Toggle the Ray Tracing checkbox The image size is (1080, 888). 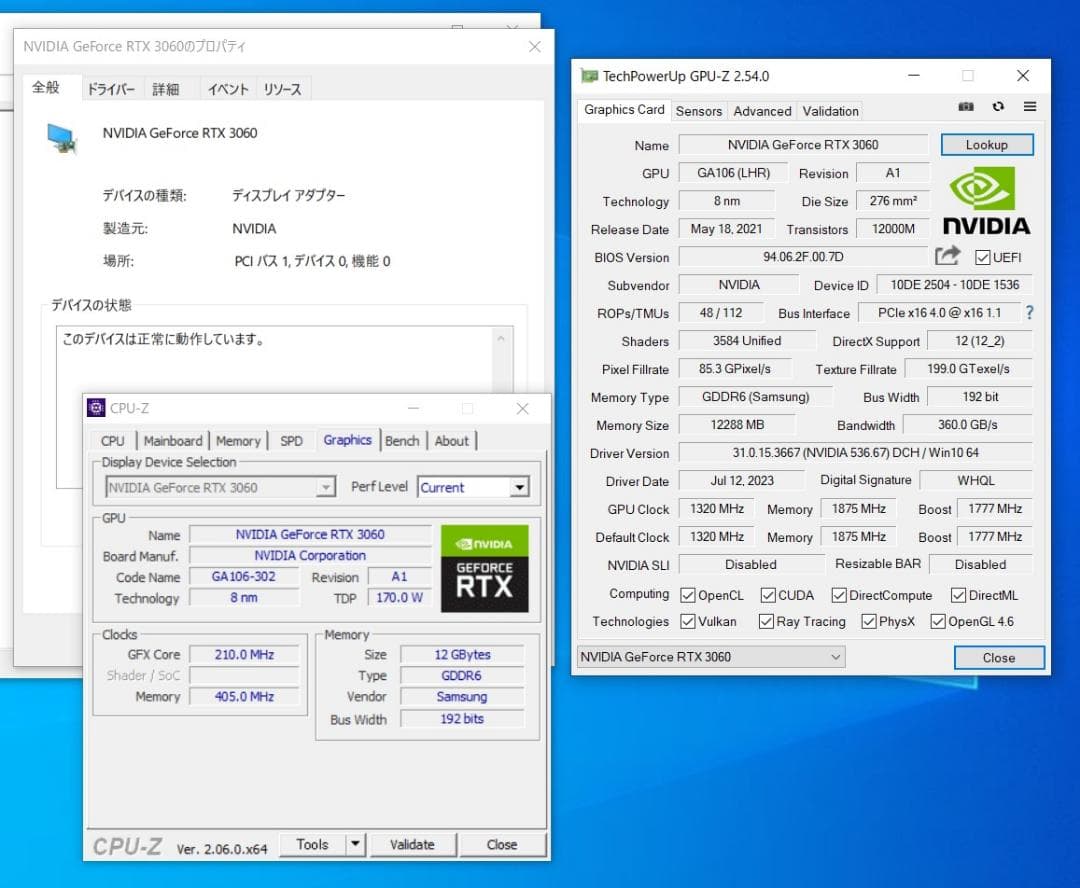[x=766, y=621]
